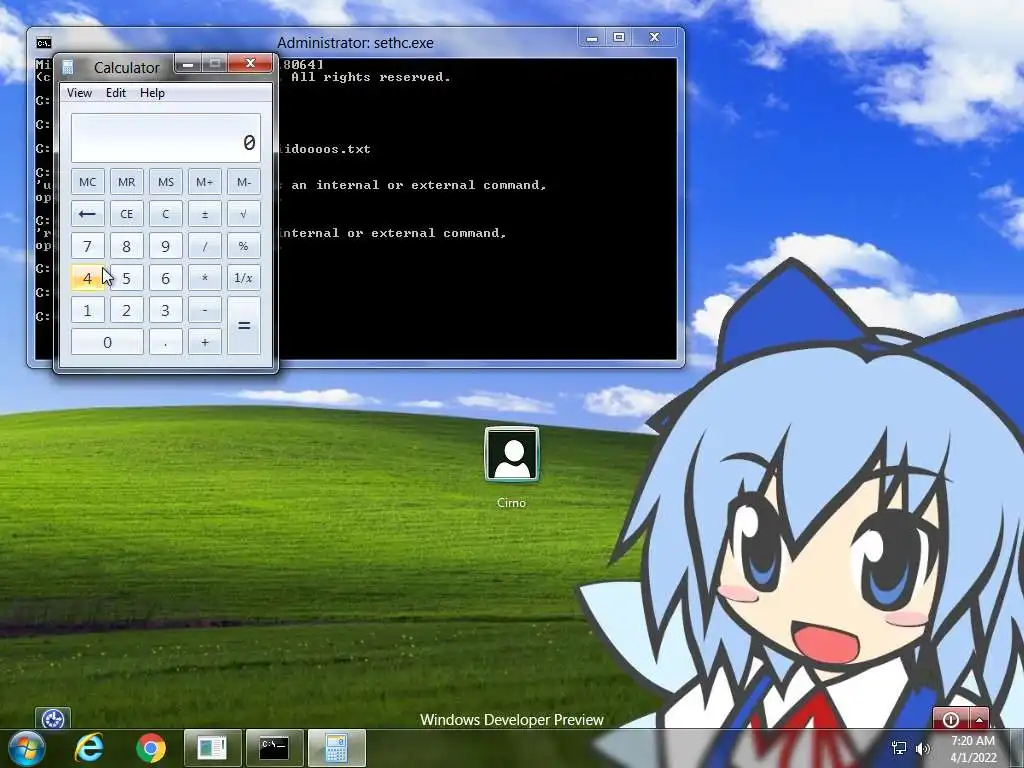Switch to the Command Prompt taskbar button
Image resolution: width=1024 pixels, height=768 pixels.
(x=274, y=748)
